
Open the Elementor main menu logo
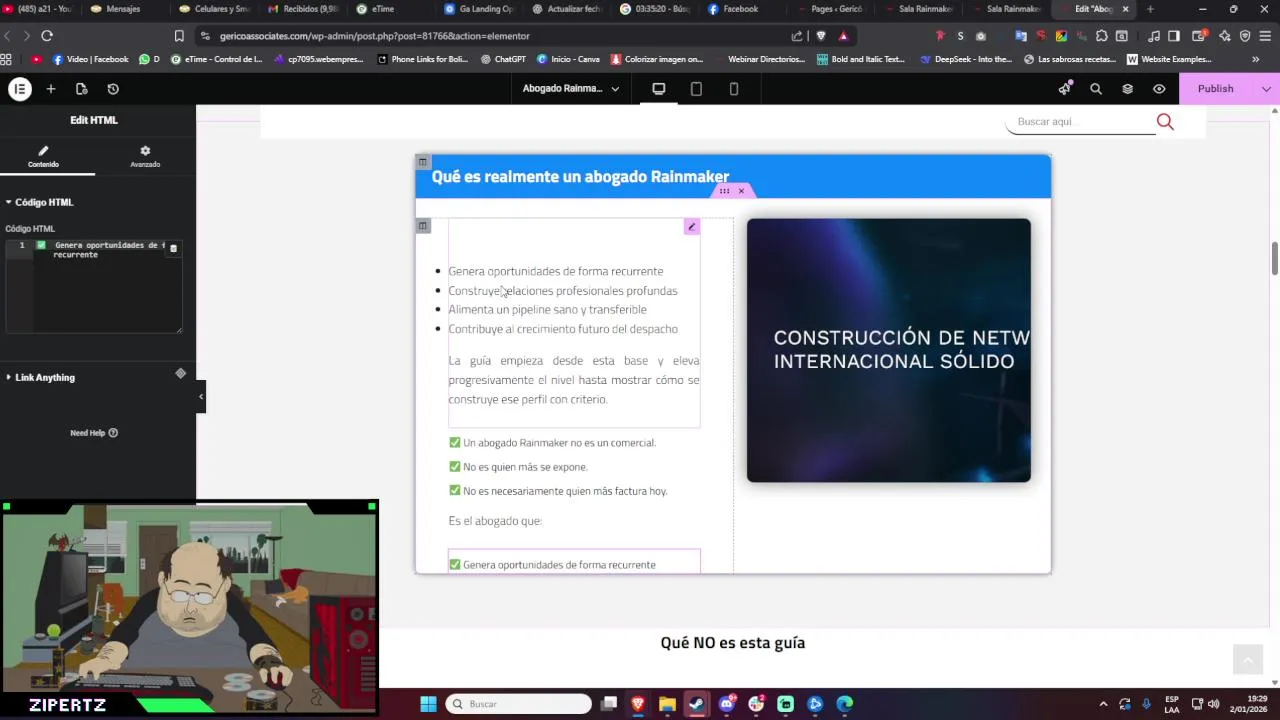(19, 89)
